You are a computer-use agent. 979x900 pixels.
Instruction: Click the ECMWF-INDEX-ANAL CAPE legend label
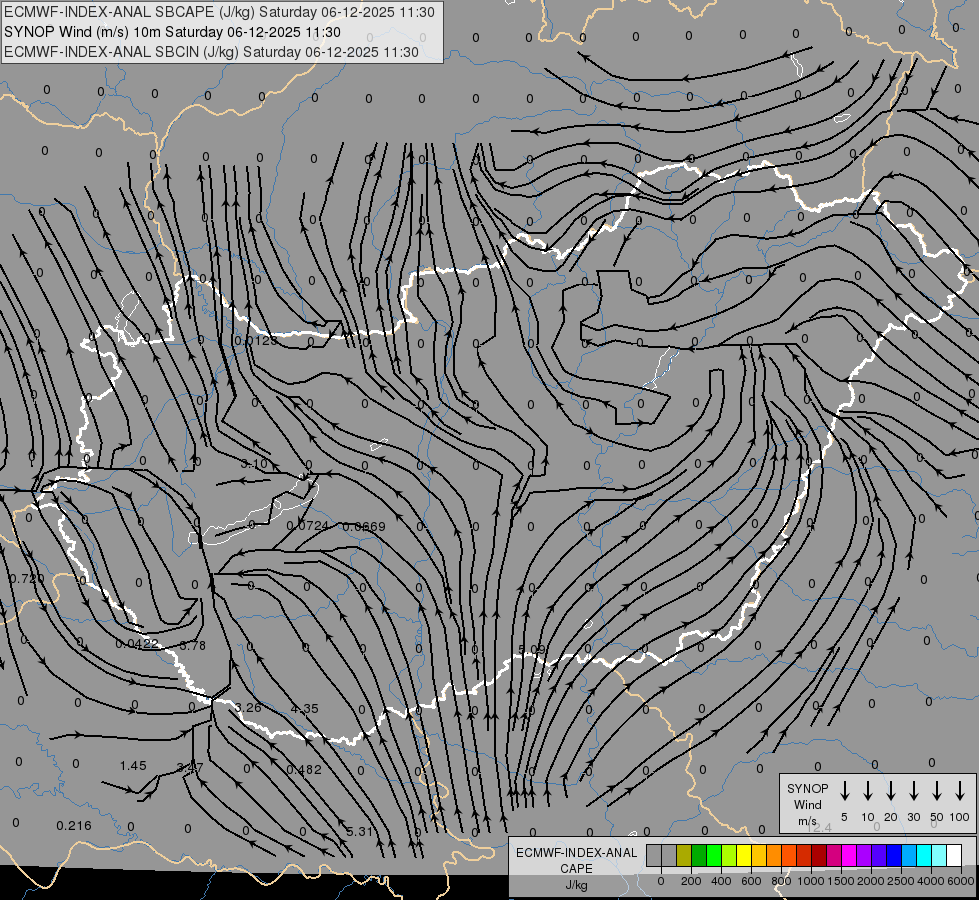tap(576, 860)
